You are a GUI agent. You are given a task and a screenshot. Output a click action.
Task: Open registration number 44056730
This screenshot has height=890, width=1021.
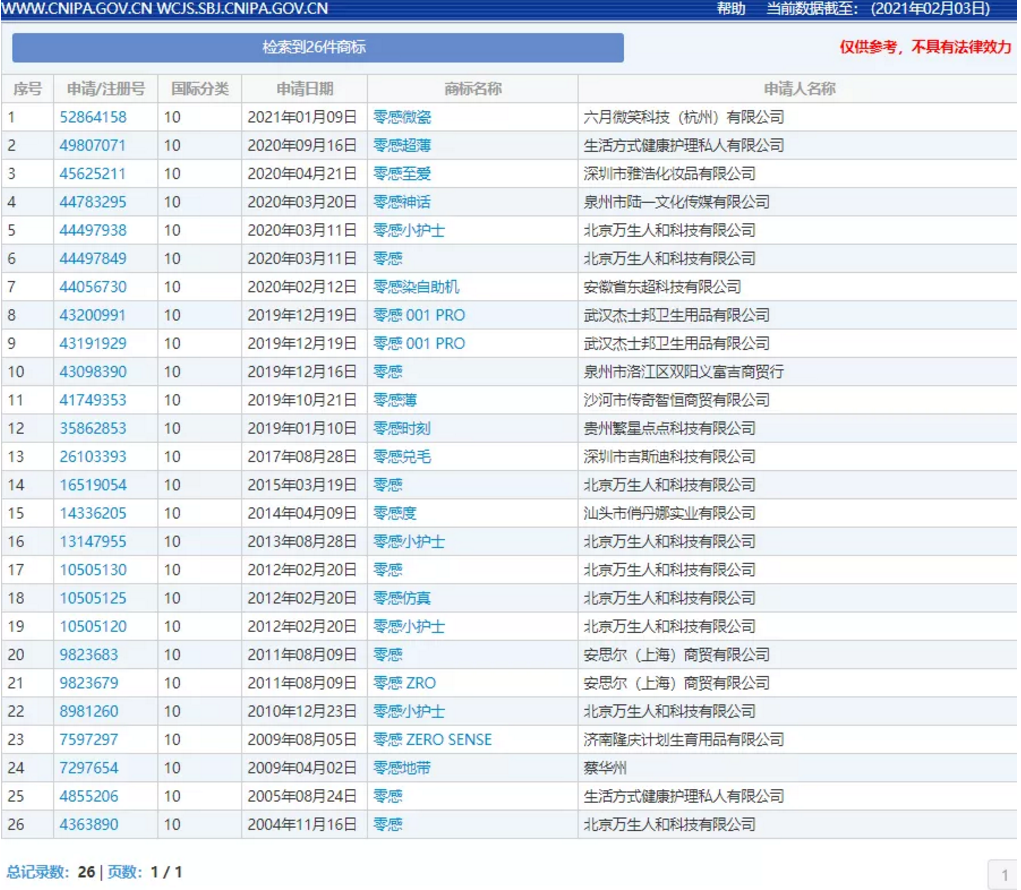[x=93, y=287]
